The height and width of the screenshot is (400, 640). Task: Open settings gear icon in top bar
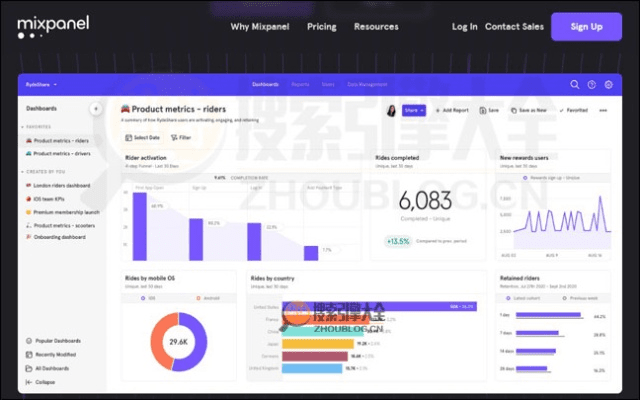point(608,85)
